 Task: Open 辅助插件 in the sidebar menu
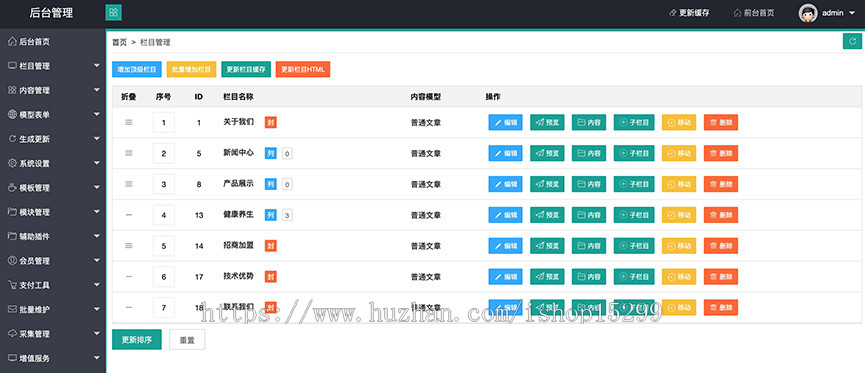pos(34,236)
